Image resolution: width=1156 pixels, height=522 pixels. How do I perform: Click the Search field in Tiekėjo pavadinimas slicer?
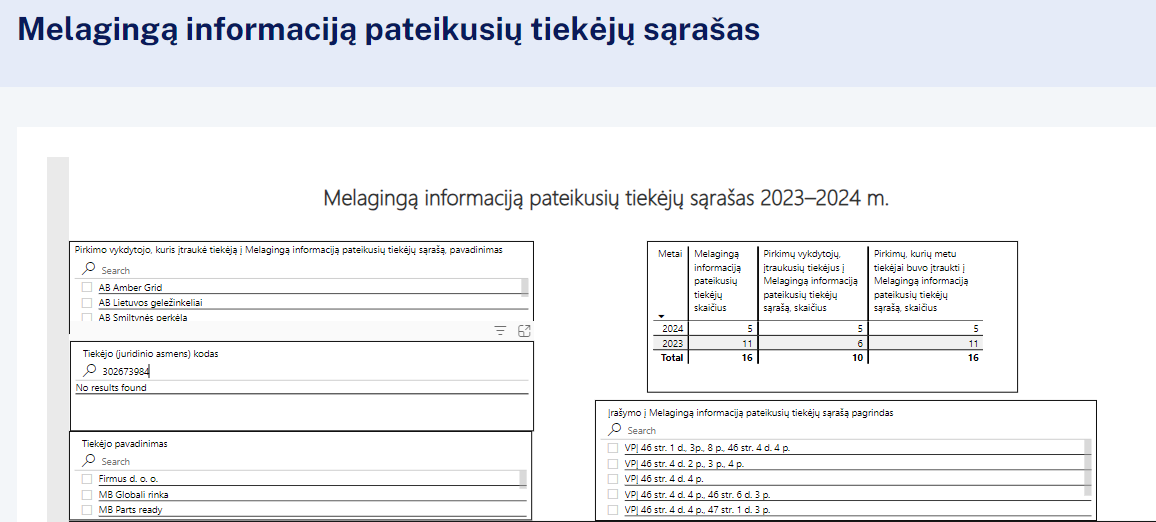coord(300,462)
